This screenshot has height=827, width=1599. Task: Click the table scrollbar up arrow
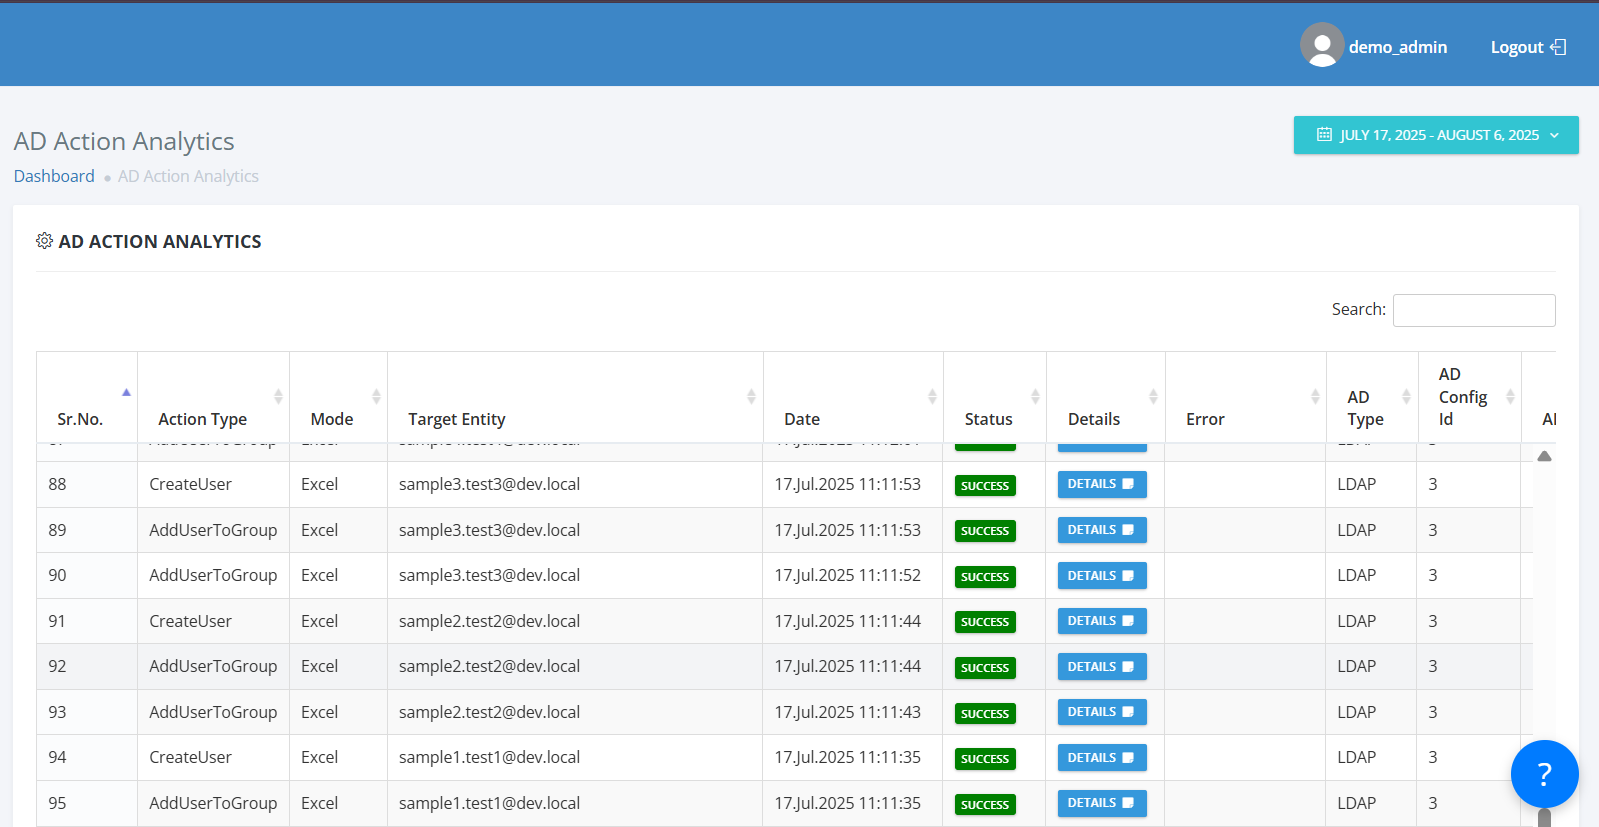pyautogui.click(x=1544, y=456)
